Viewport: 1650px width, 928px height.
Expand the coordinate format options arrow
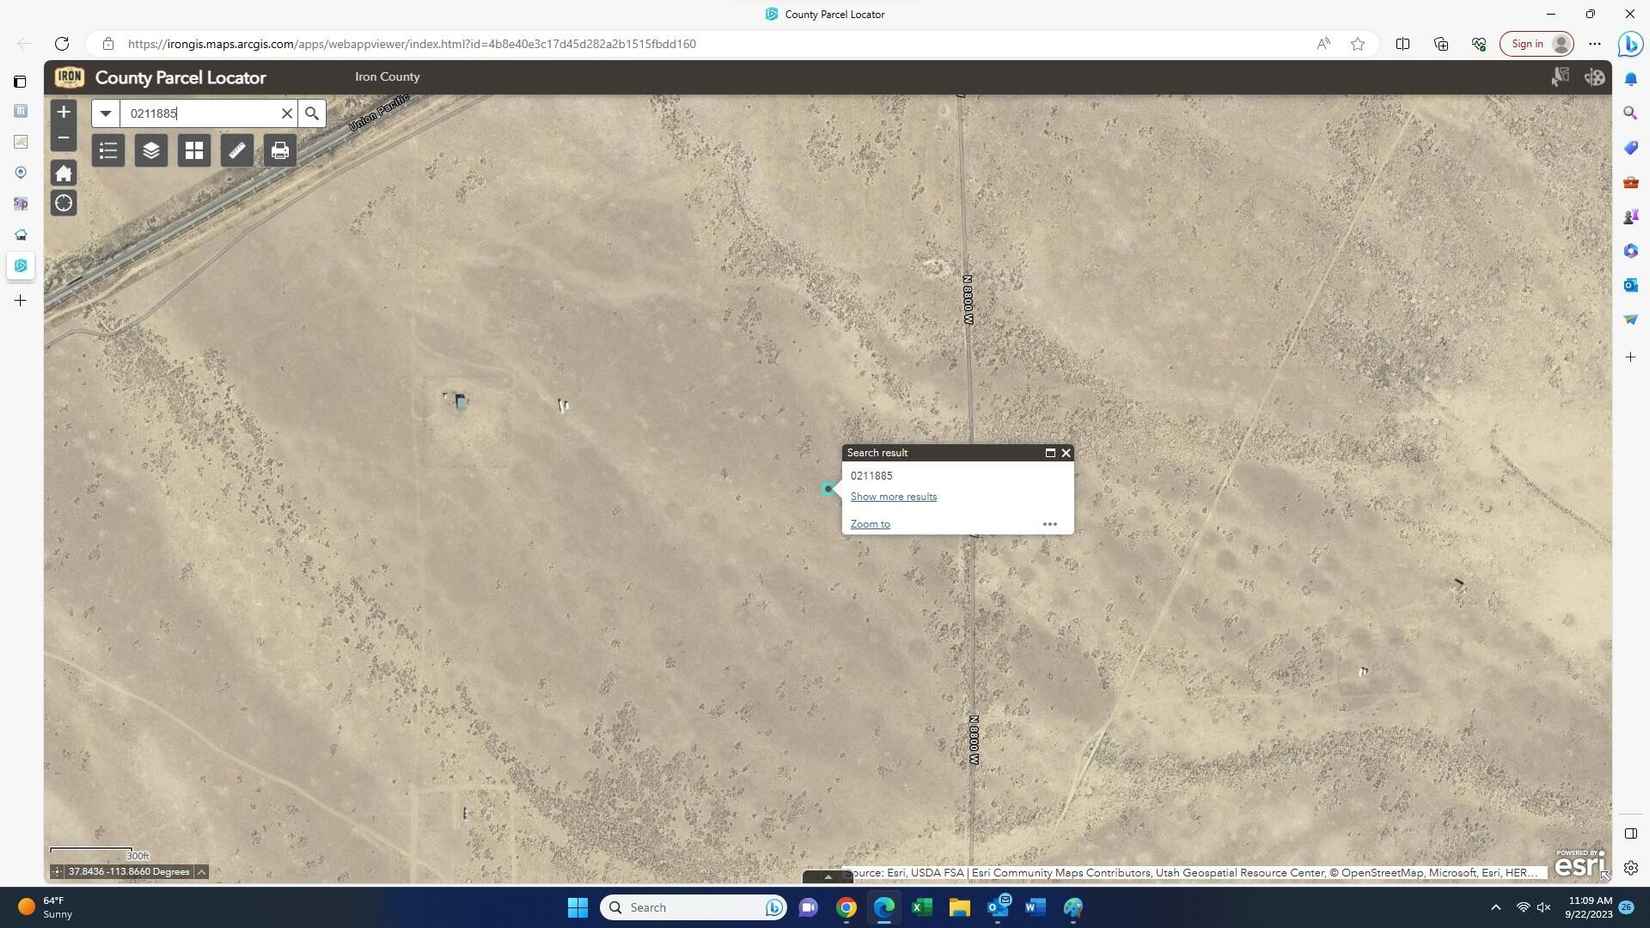coord(202,872)
